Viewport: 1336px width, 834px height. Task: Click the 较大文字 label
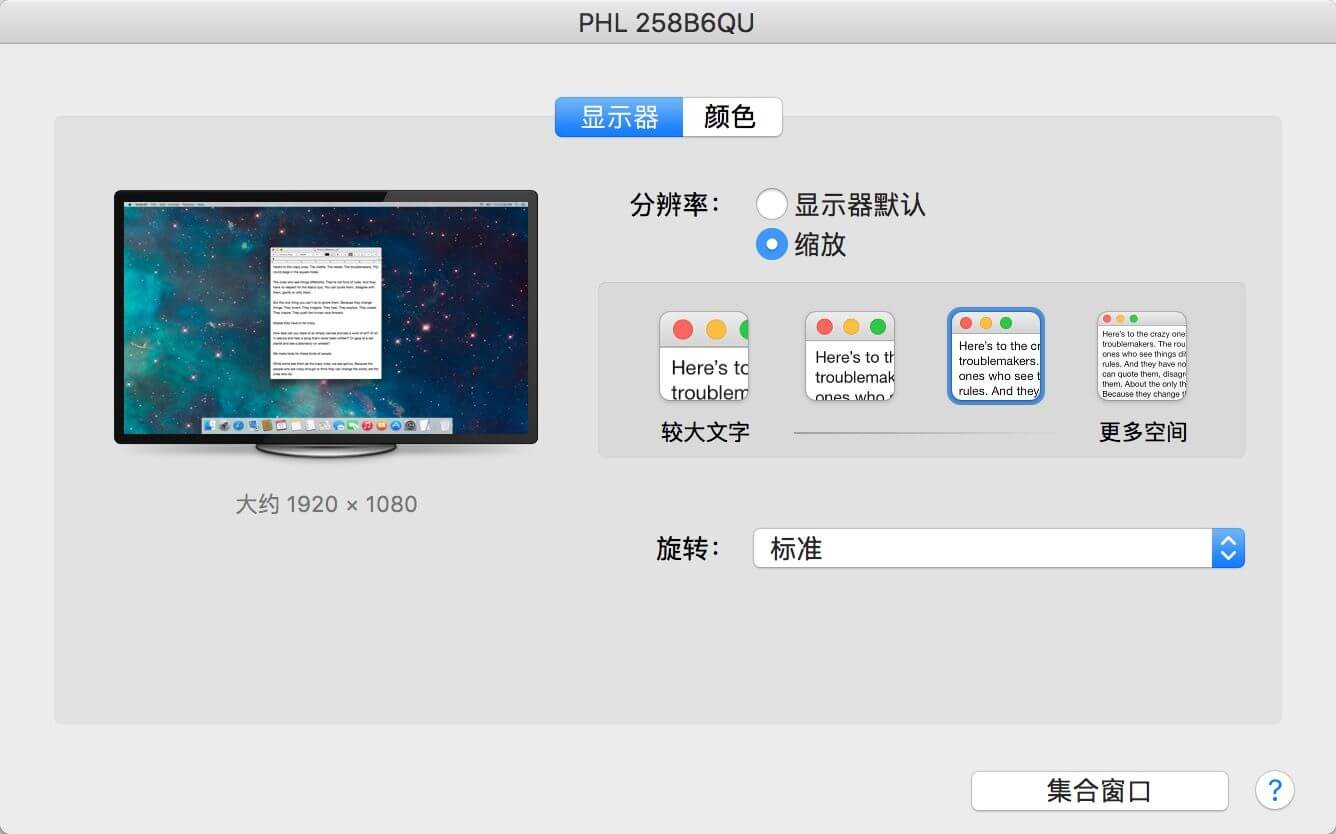tap(705, 432)
